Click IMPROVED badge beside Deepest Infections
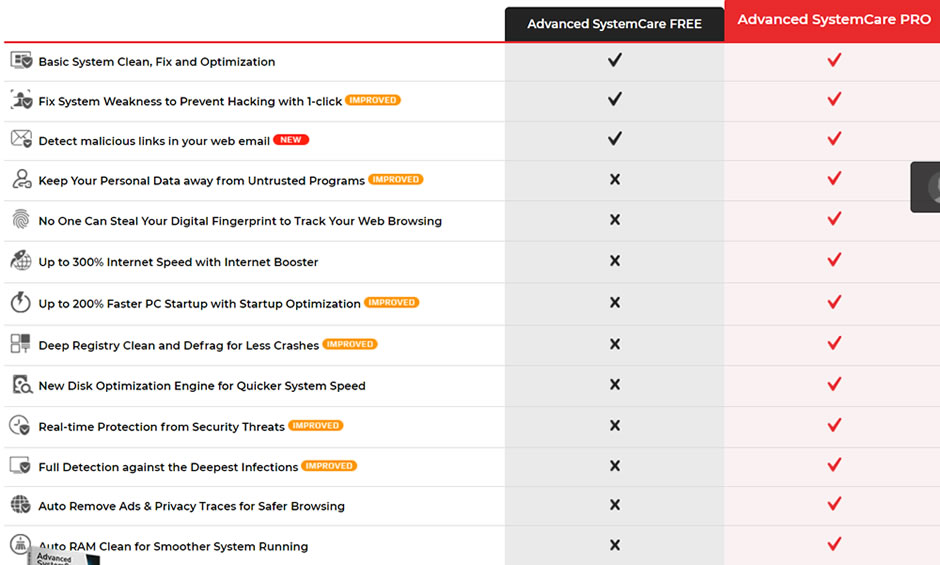 [329, 466]
